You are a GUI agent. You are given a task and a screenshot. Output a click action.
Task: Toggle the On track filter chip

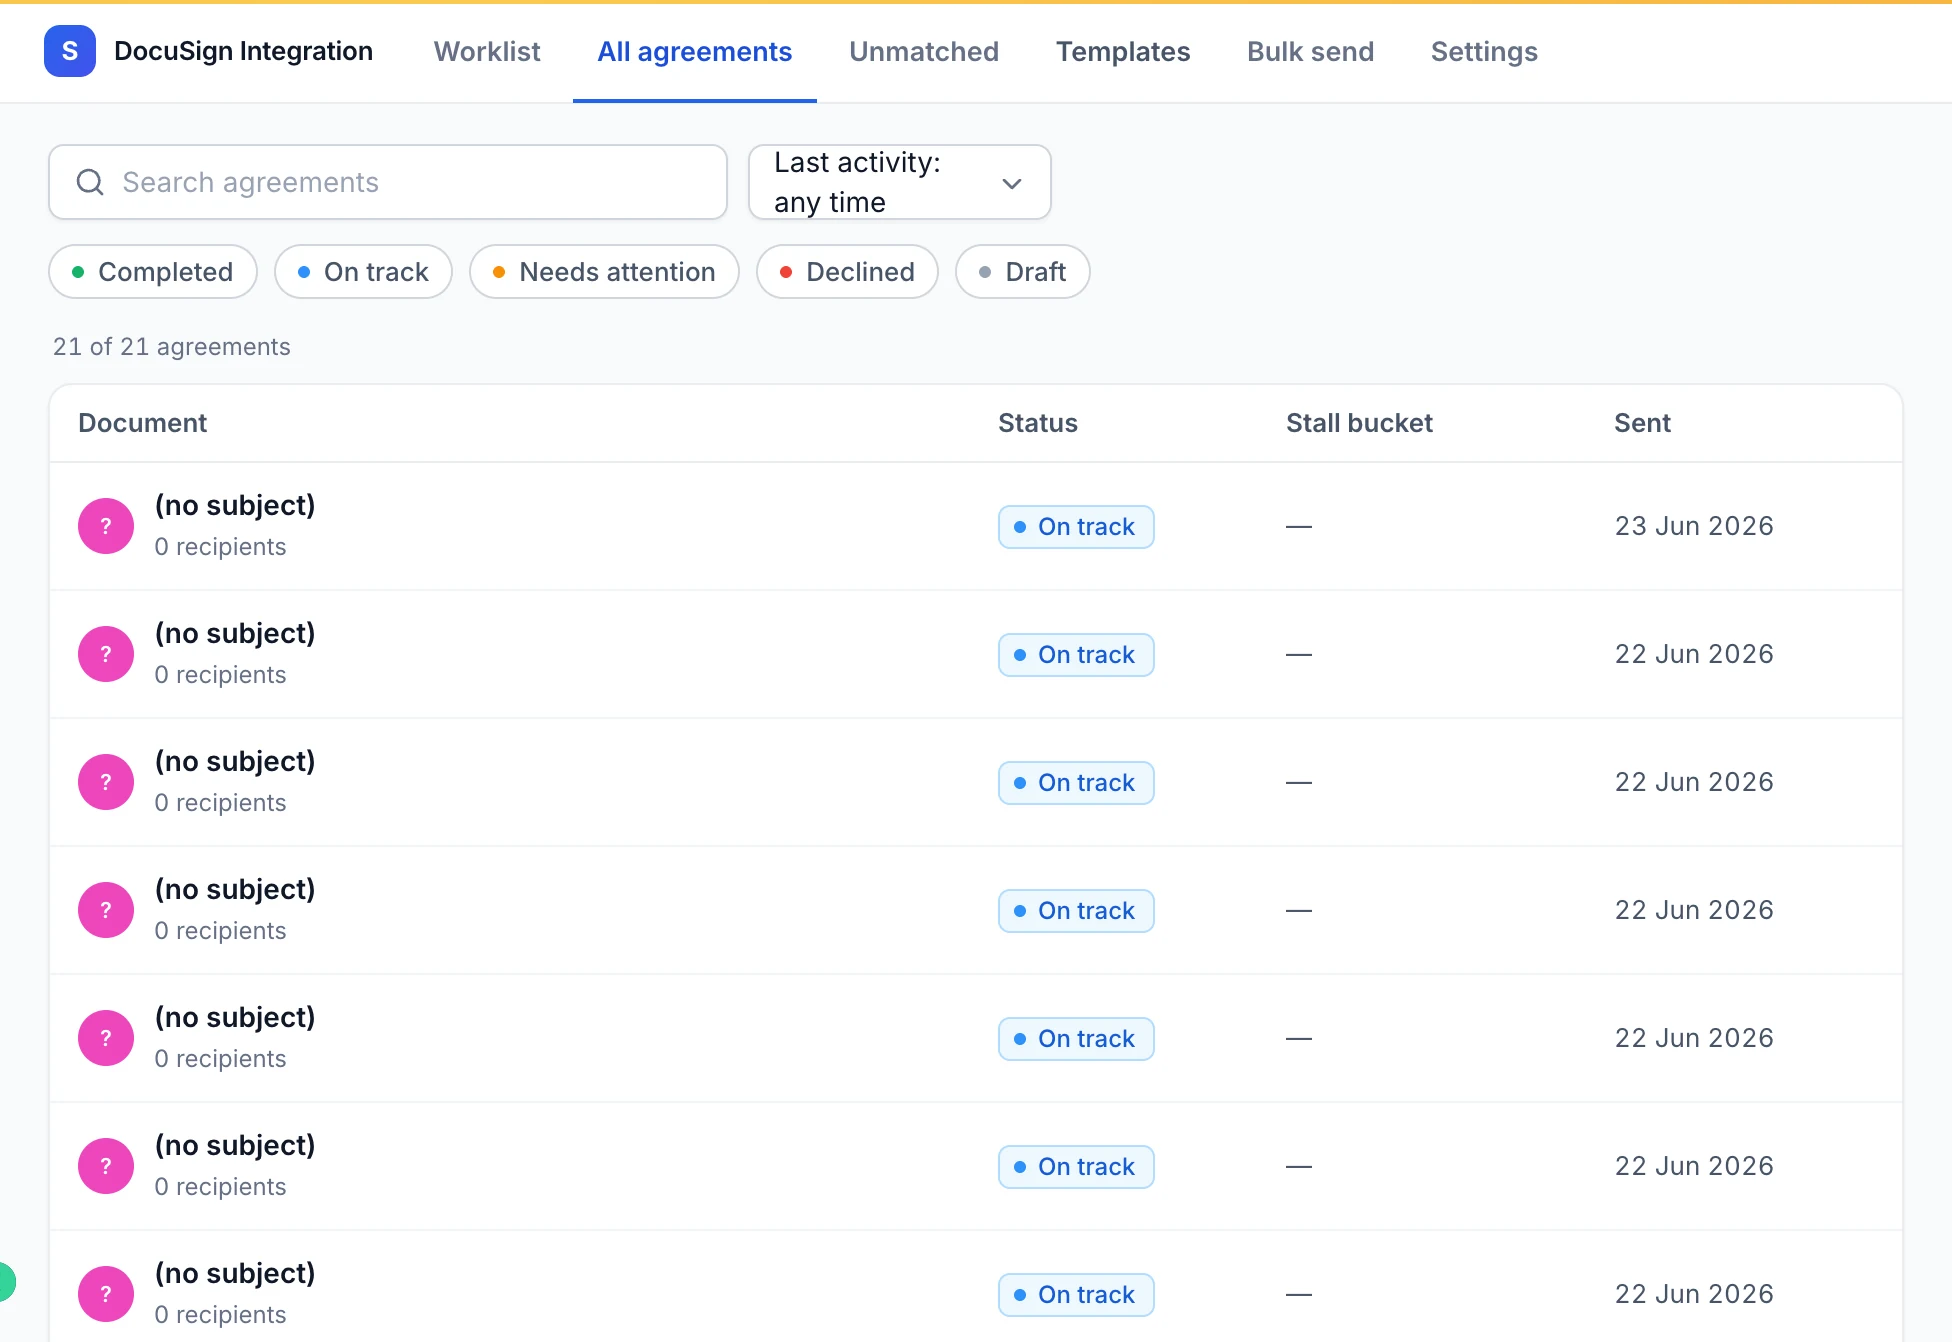[x=363, y=272]
